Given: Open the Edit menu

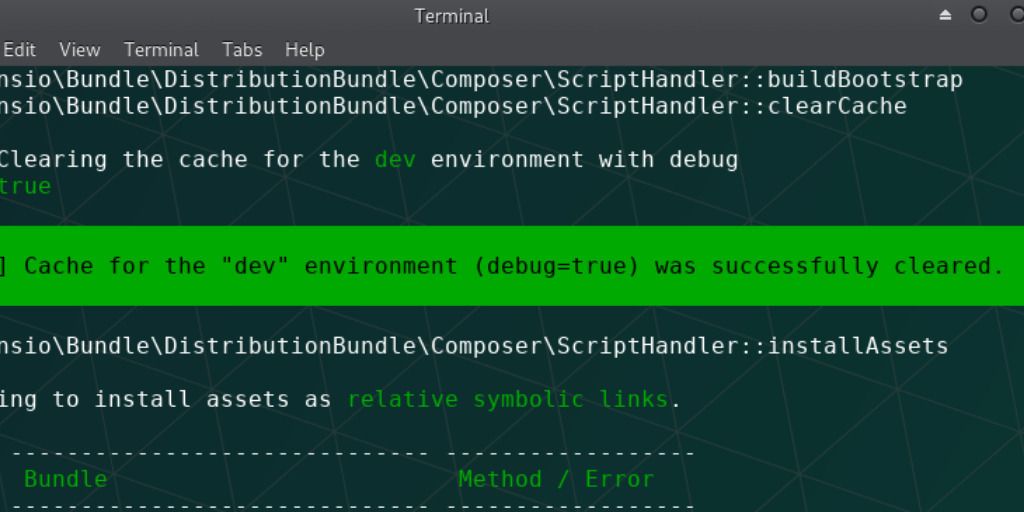Looking at the screenshot, I should click(x=20, y=50).
